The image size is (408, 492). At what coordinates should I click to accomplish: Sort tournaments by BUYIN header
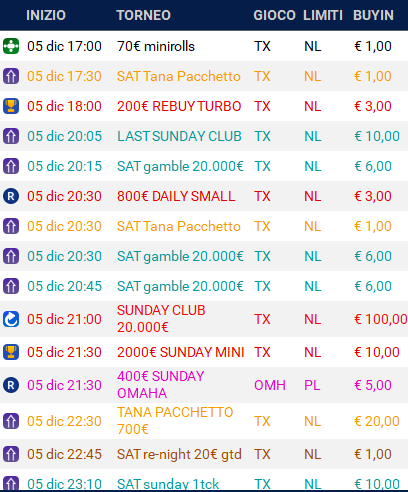373,15
